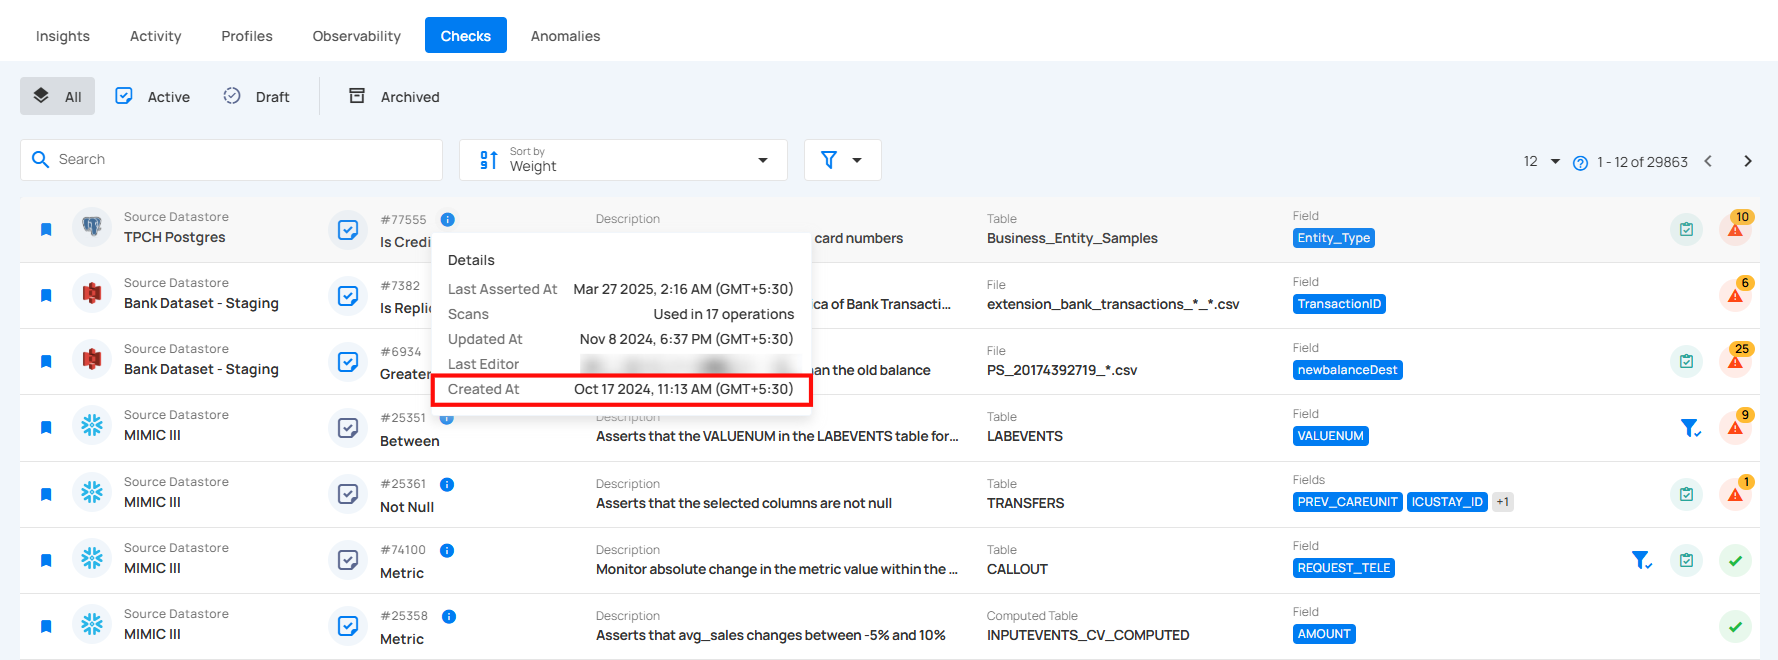
Task: Switch to the Activity tab
Action: 156,36
